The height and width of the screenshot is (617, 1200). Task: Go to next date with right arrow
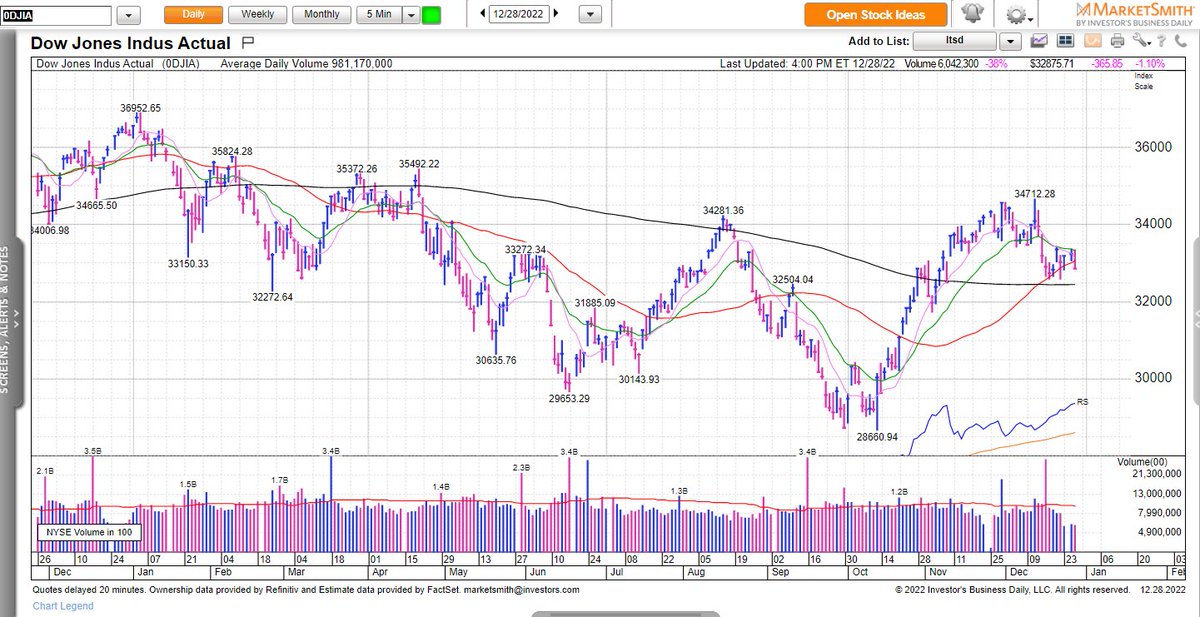556,14
